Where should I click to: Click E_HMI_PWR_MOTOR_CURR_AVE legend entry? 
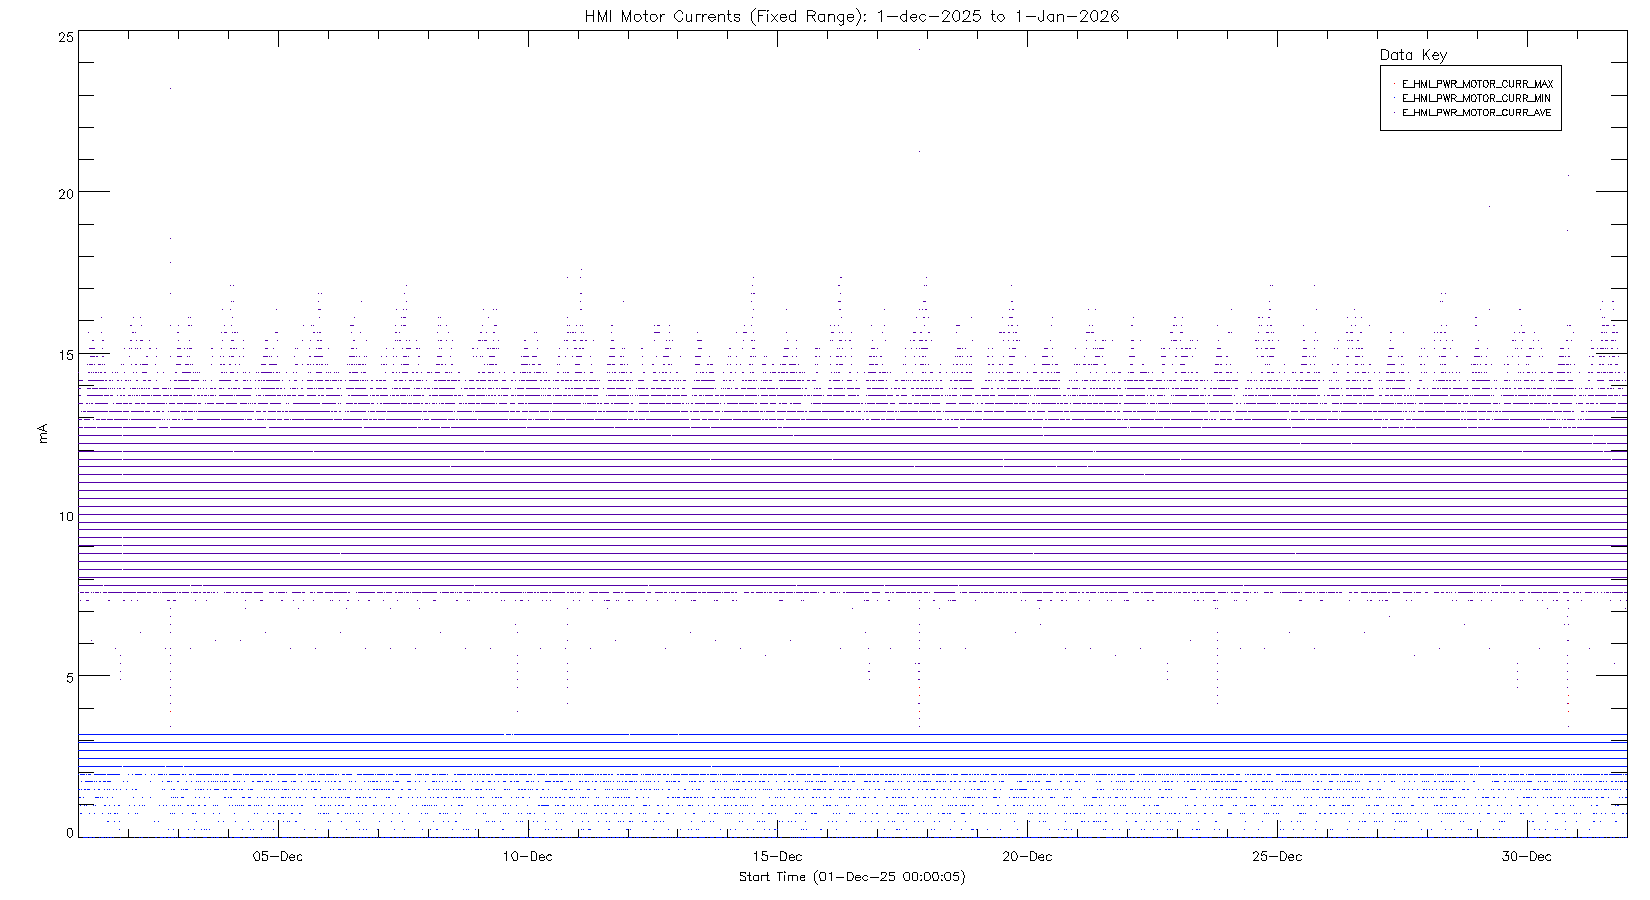[1476, 113]
